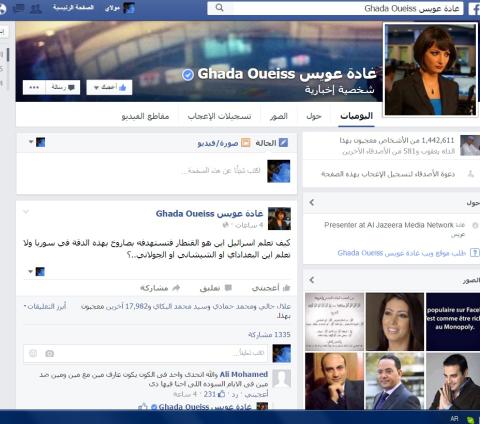Open the Ghada Oueiss post author link
Image resolution: width=480 pixels, height=424 pixels.
coord(209,213)
